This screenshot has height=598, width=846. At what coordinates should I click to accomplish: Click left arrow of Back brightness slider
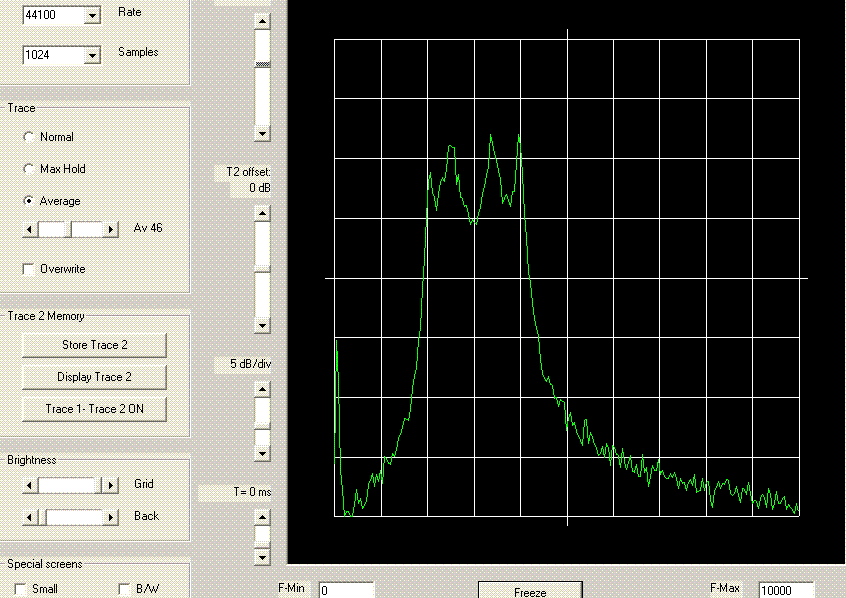tap(30, 518)
